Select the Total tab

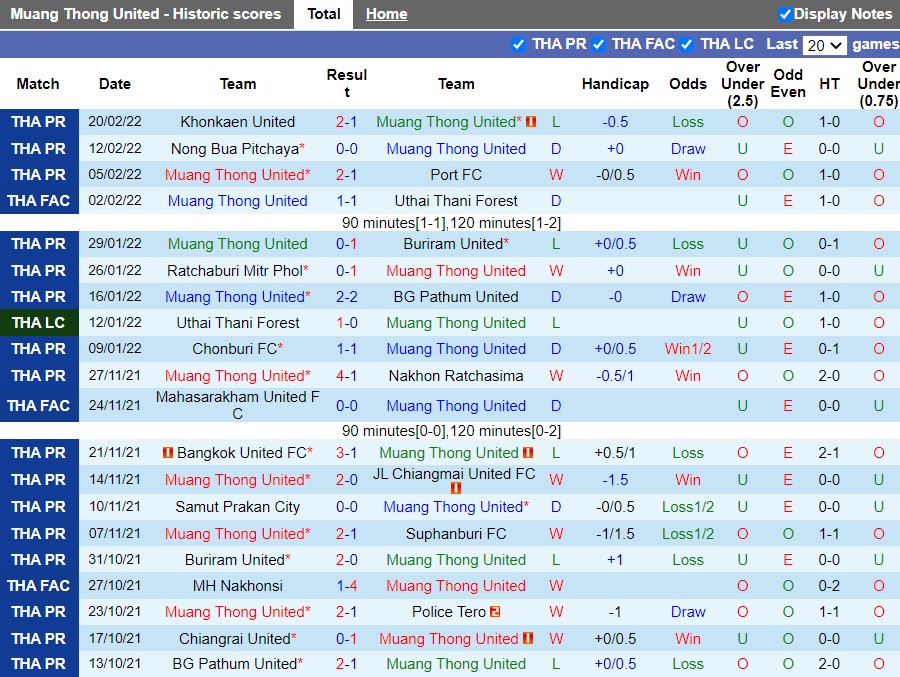[x=323, y=13]
